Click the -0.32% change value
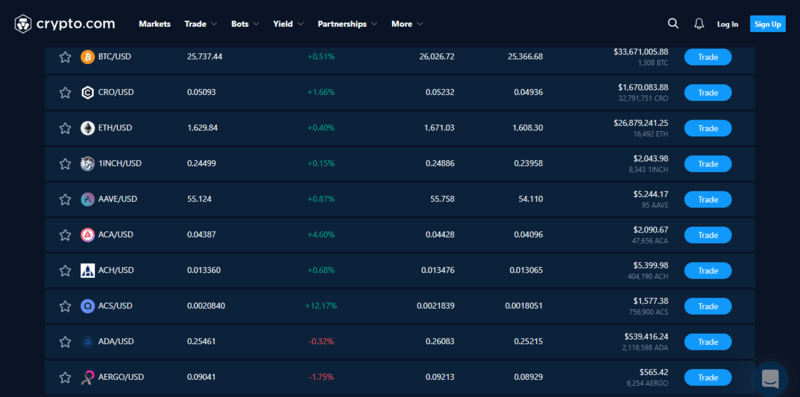Viewport: 800px width, 397px height. tap(321, 342)
